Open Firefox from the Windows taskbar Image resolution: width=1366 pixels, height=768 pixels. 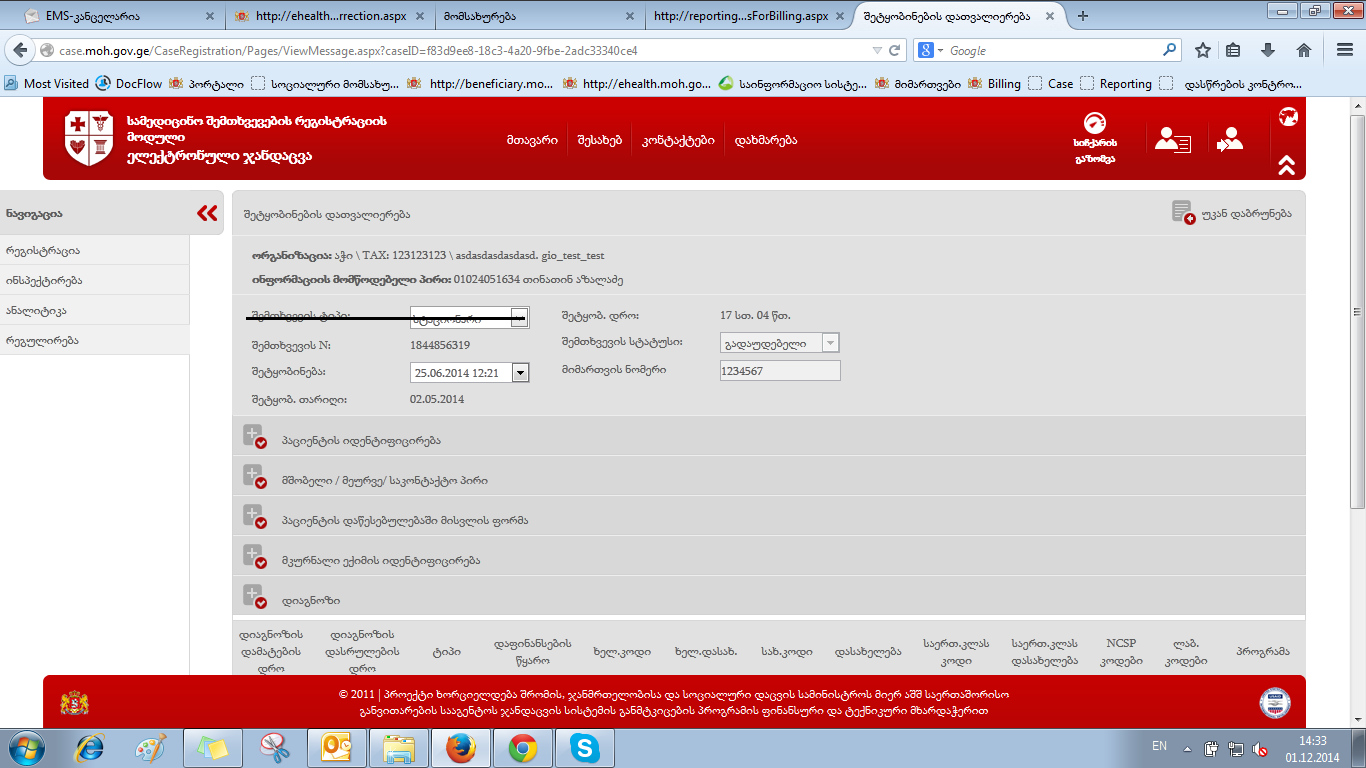[x=459, y=747]
